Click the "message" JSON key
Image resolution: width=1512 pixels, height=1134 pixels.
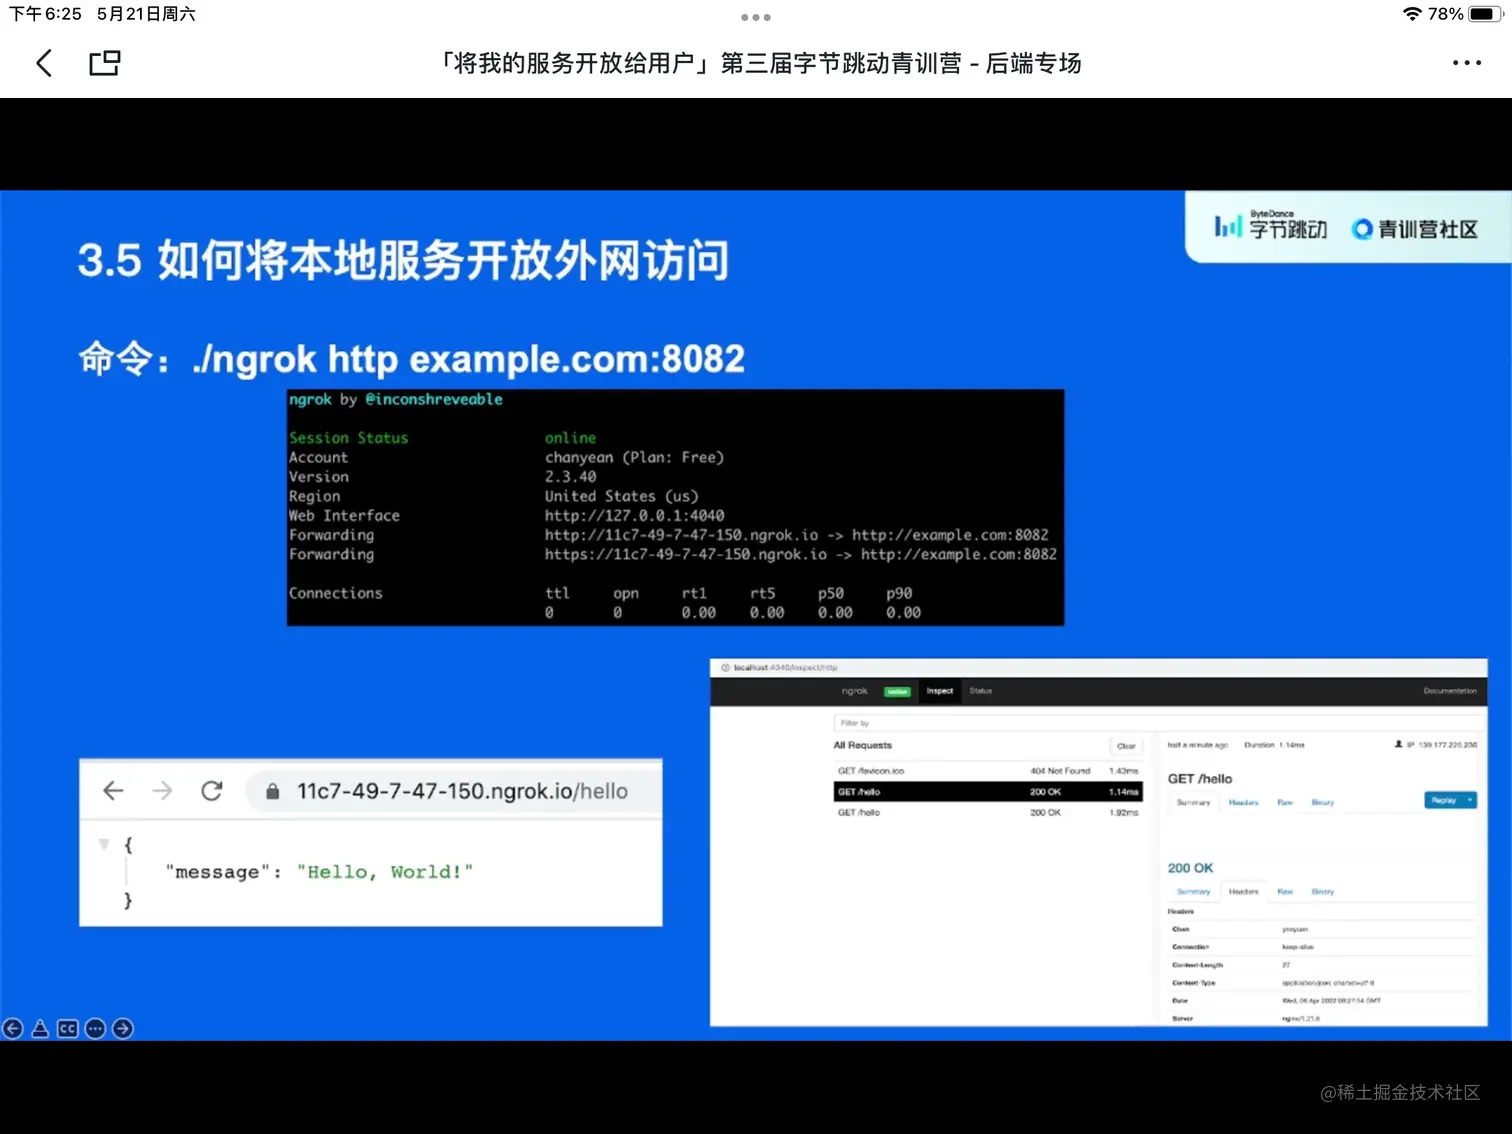(217, 872)
